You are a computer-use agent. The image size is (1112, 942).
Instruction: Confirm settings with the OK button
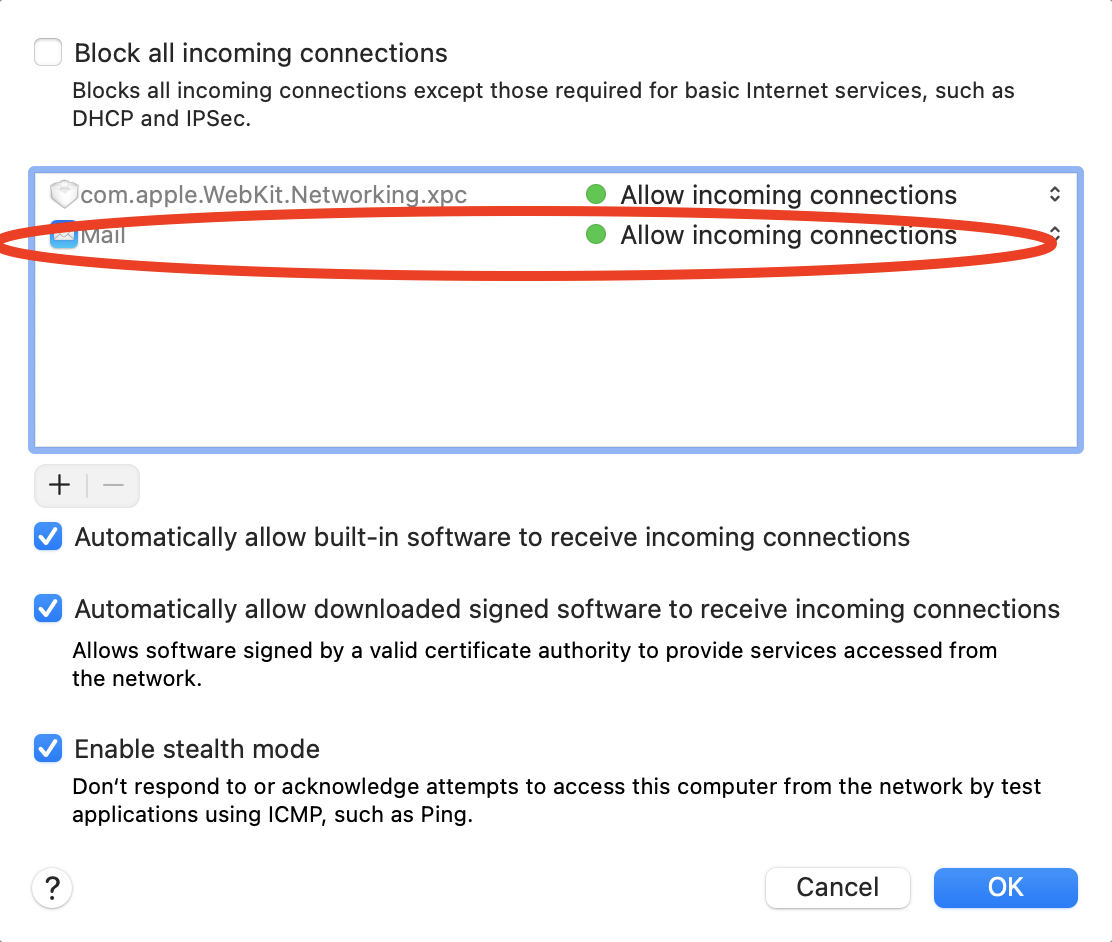tap(1005, 887)
